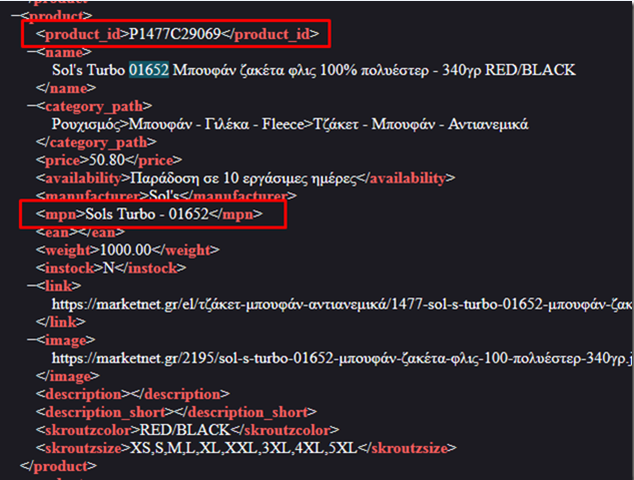Click the closing </category_path> tag
This screenshot has width=634, height=480.
click(96, 142)
